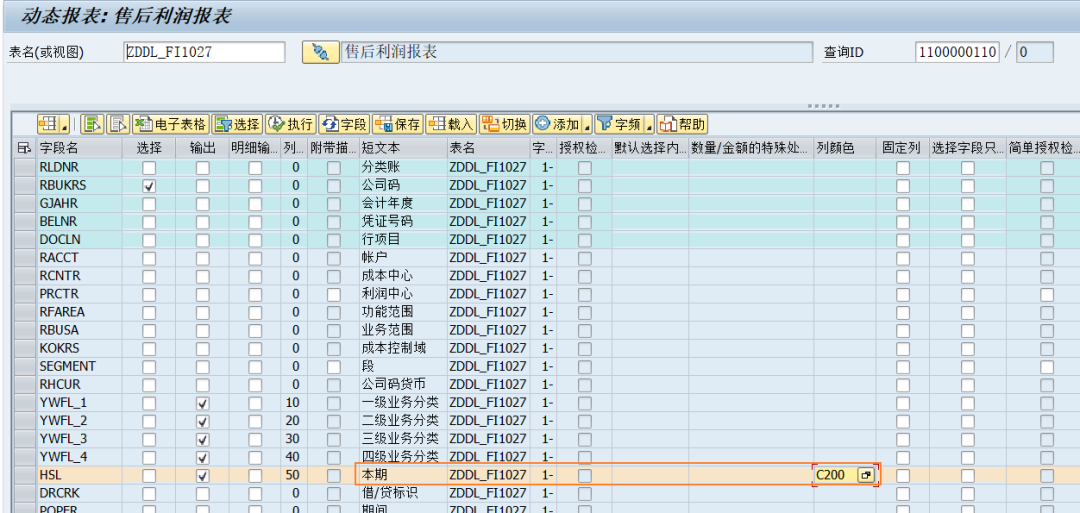This screenshot has height=513, width=1080.
Task: Open the value help for column color C200
Action: pyautogui.click(x=865, y=474)
